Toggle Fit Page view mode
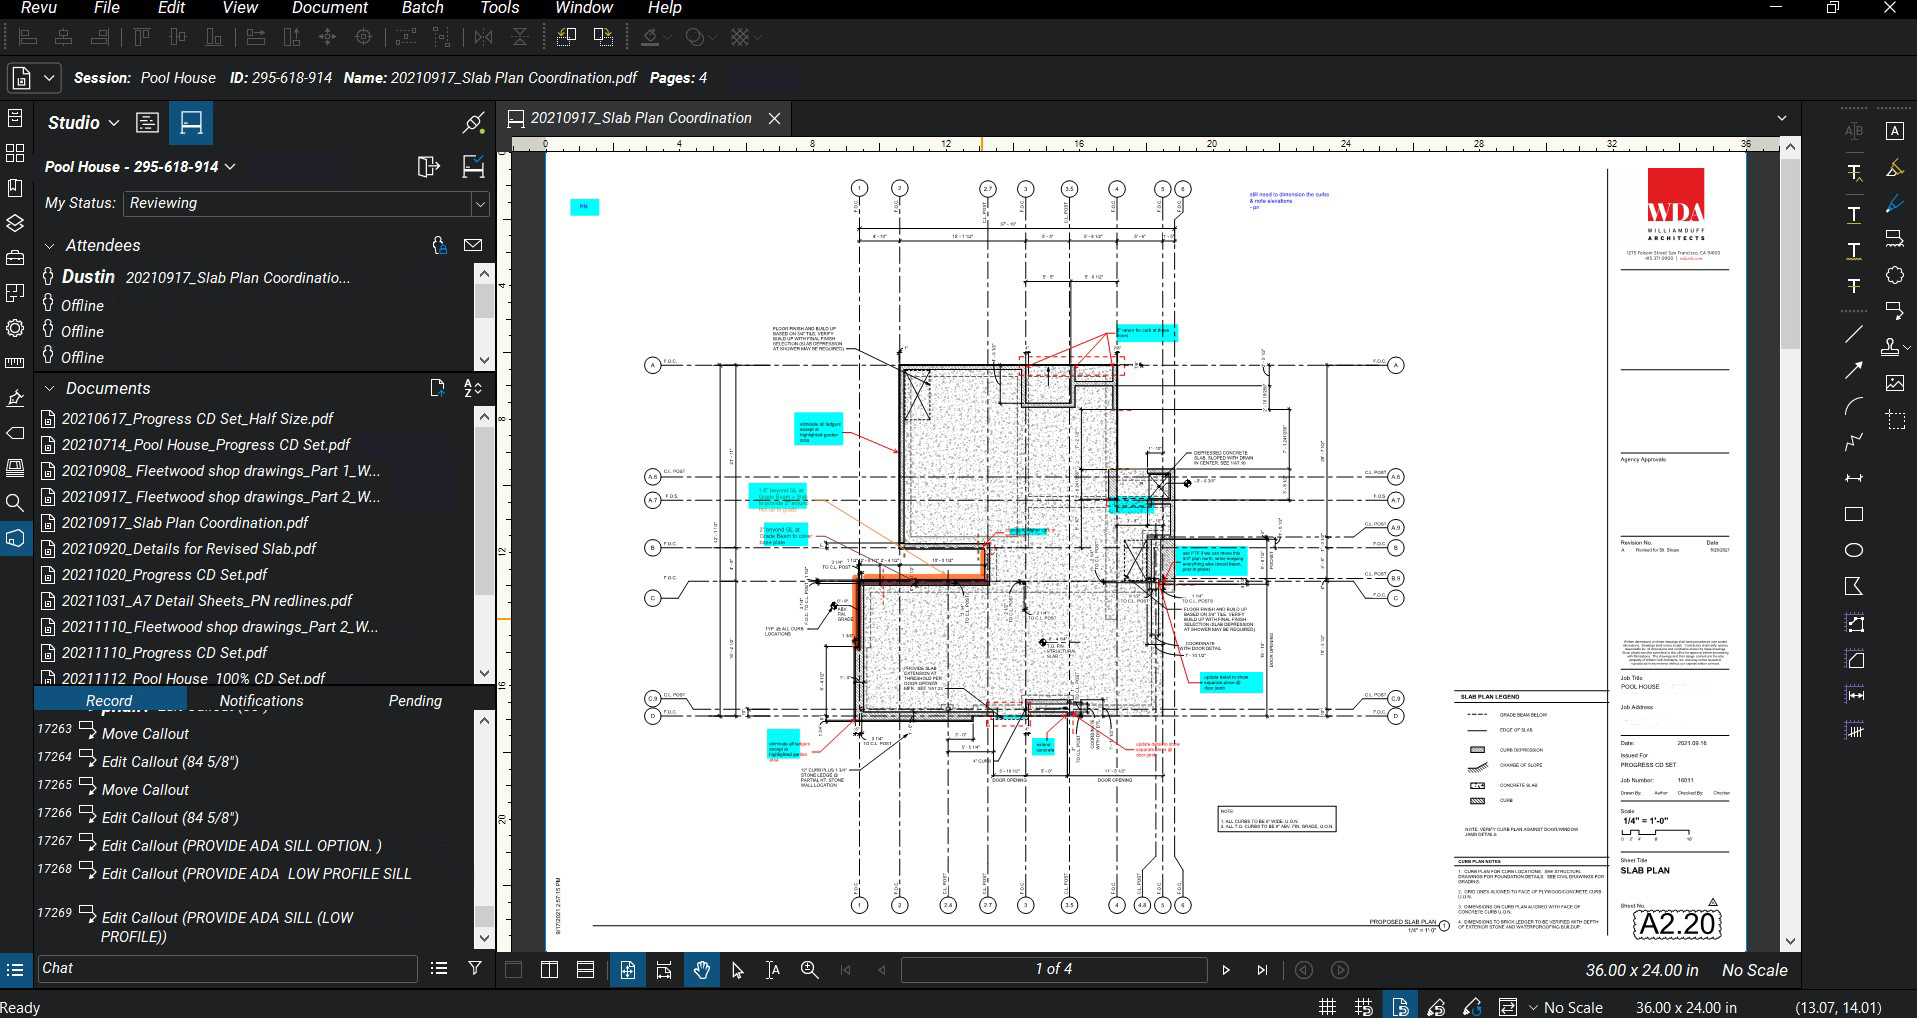1917x1018 pixels. coord(627,969)
